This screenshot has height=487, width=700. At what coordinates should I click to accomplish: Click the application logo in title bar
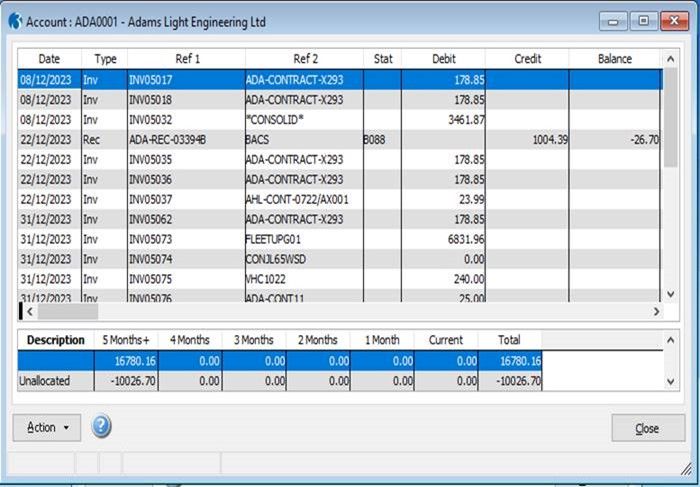15,21
